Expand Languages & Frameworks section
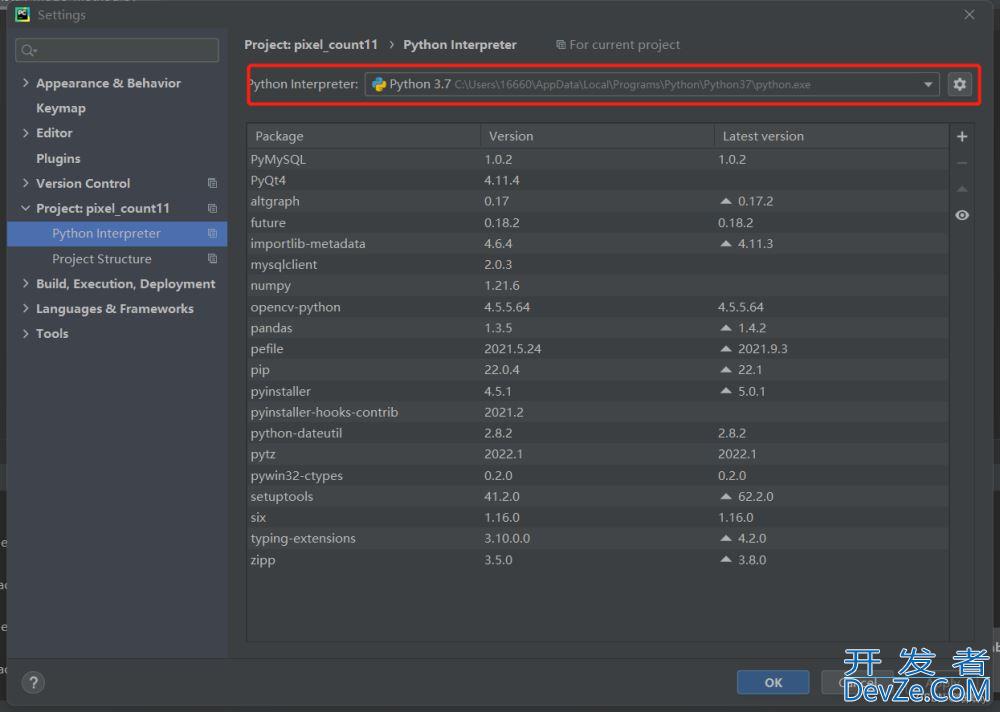Viewport: 1000px width, 712px height. (26, 308)
